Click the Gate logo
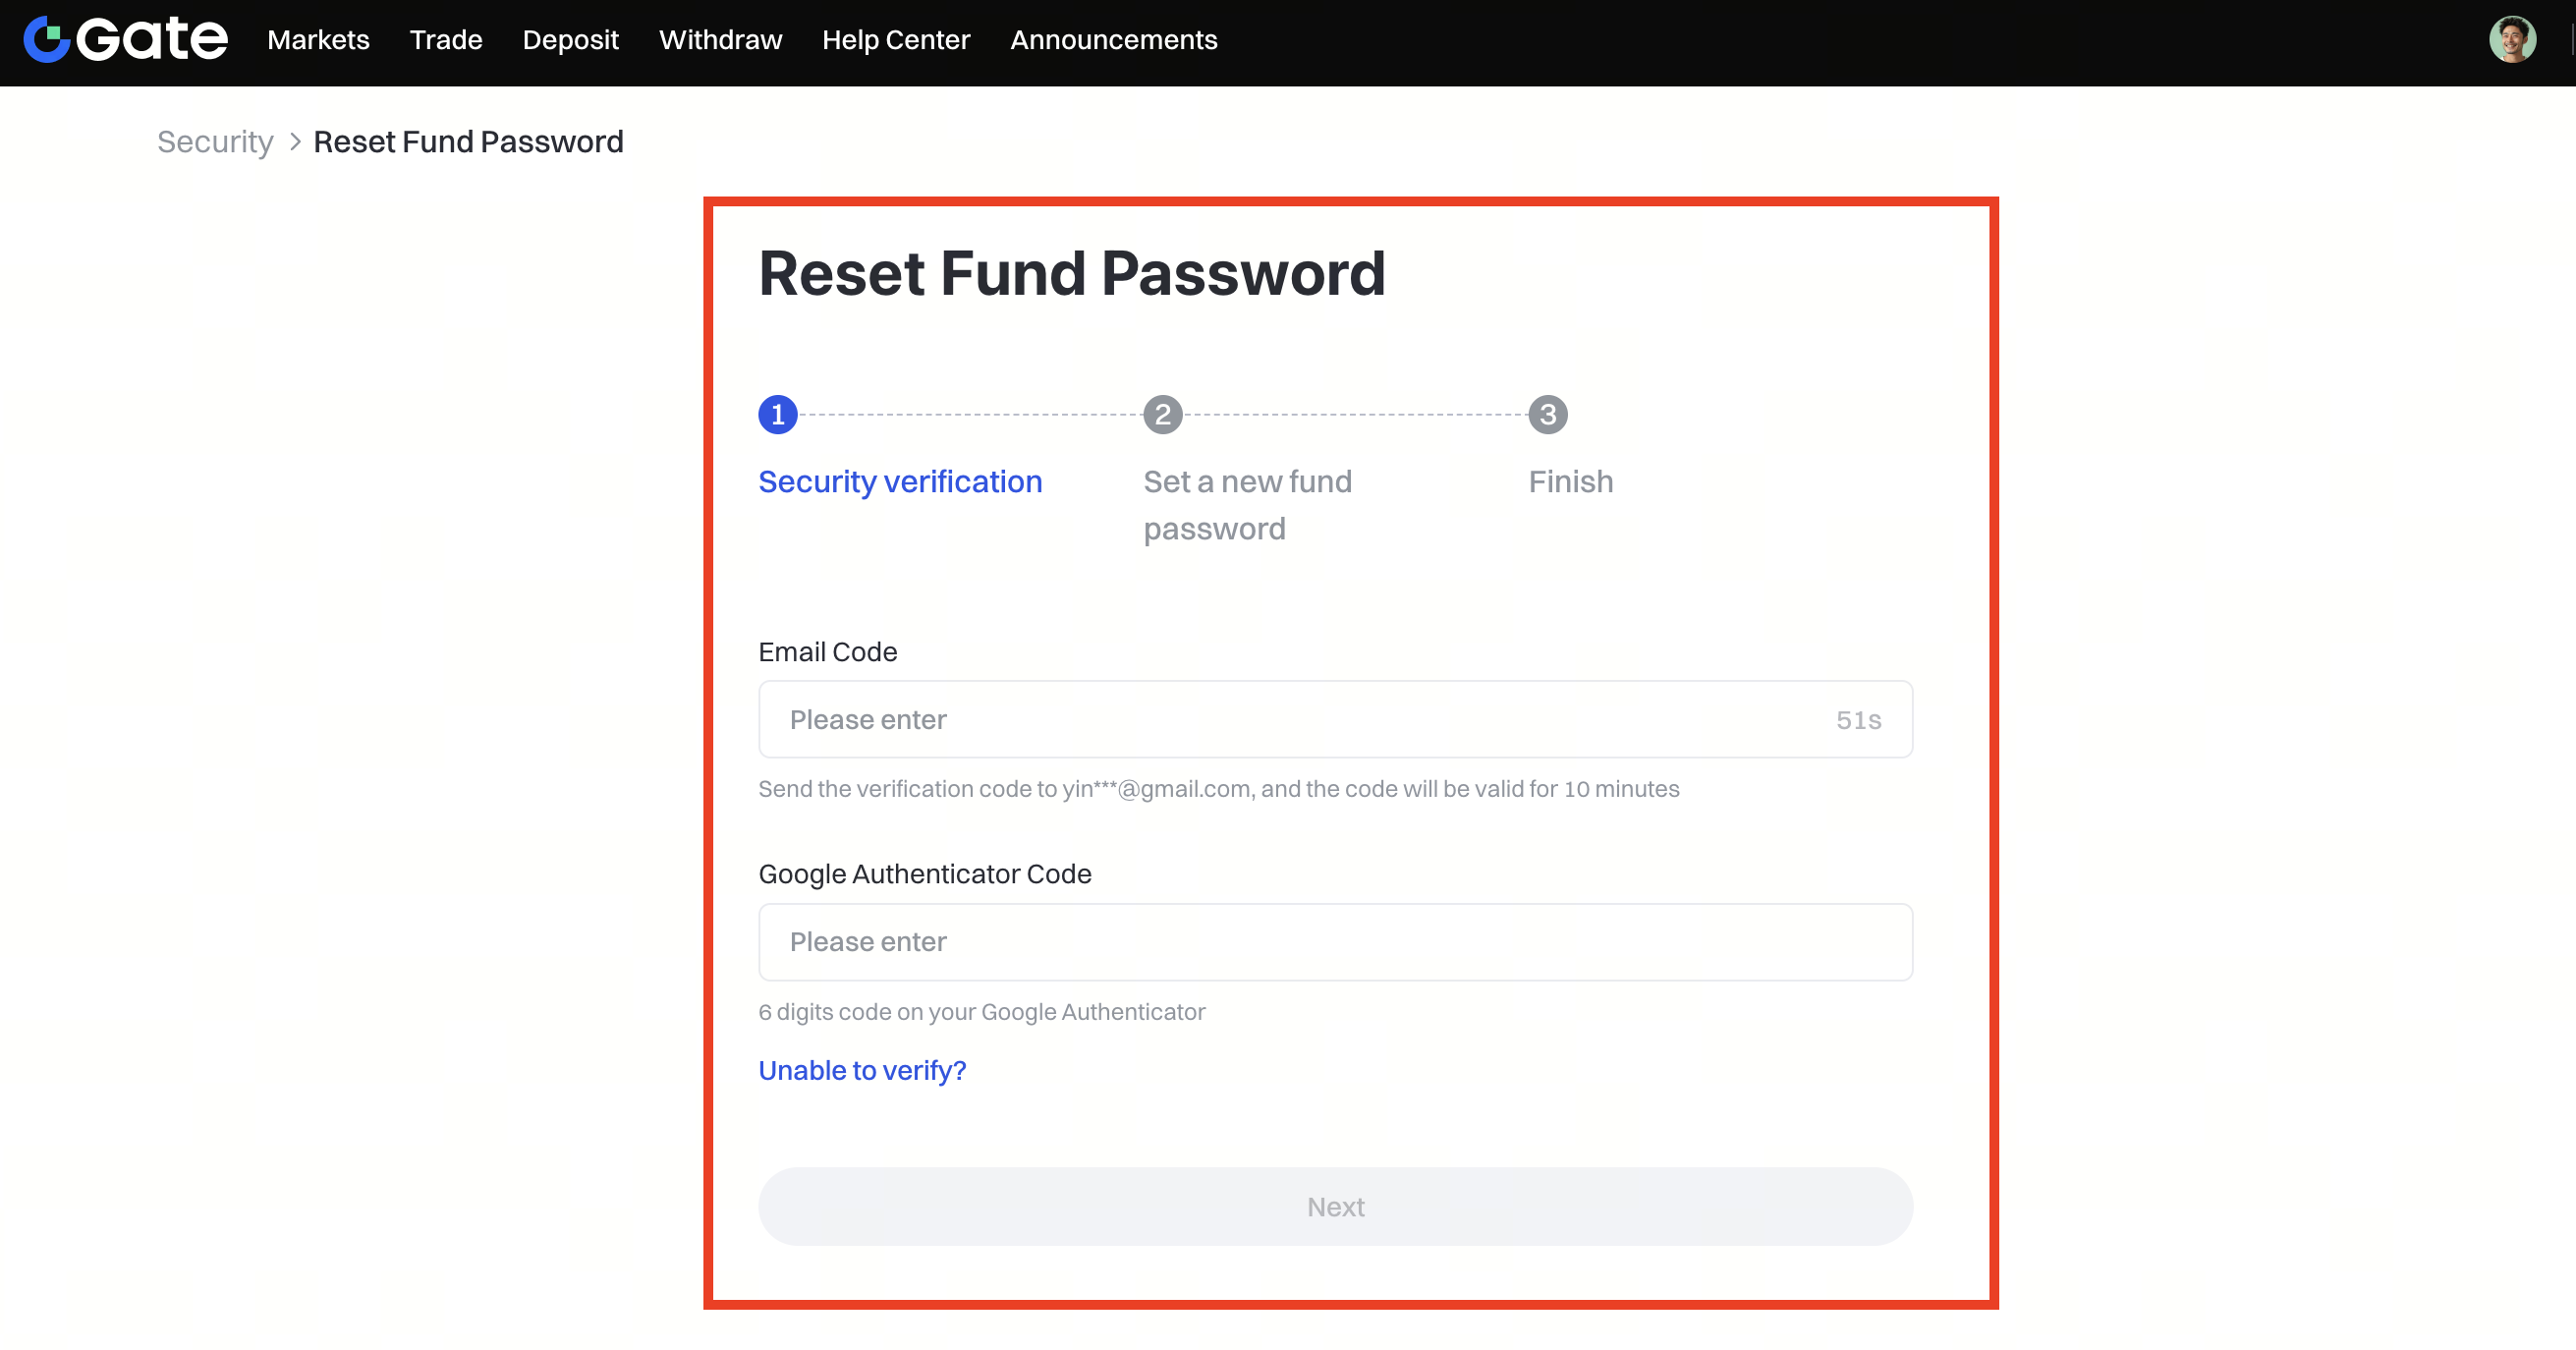This screenshot has height=1350, width=2576. [x=126, y=40]
